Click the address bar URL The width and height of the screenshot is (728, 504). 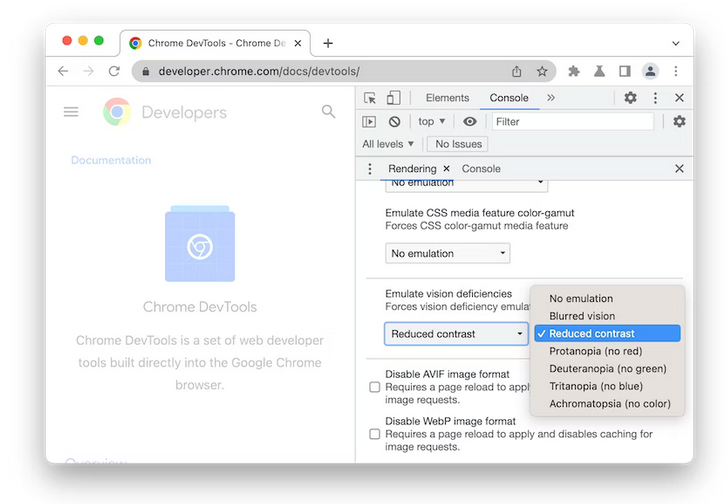259,71
